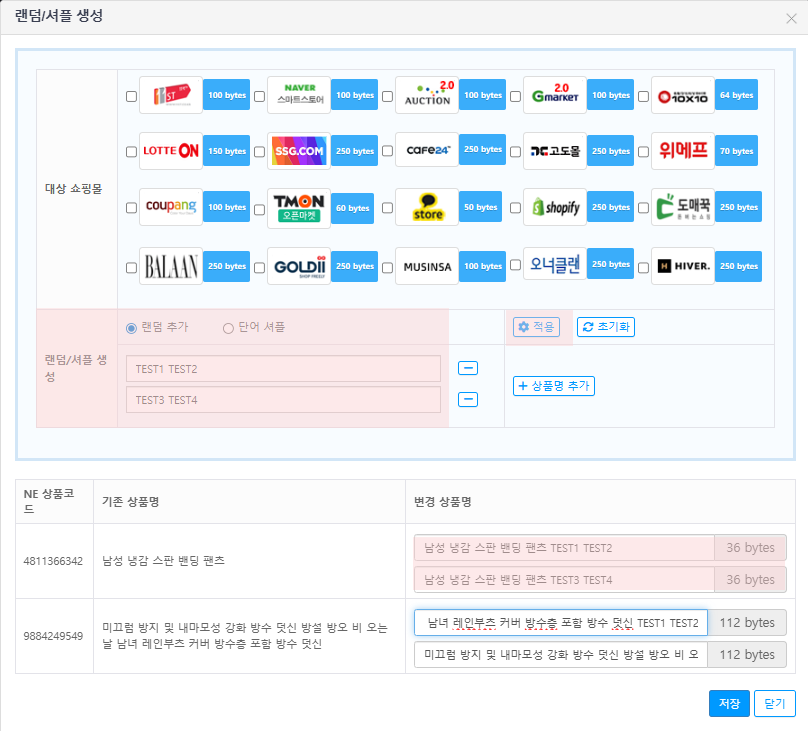Check the TMON checkbox
The width and height of the screenshot is (808, 731).
pos(260,210)
